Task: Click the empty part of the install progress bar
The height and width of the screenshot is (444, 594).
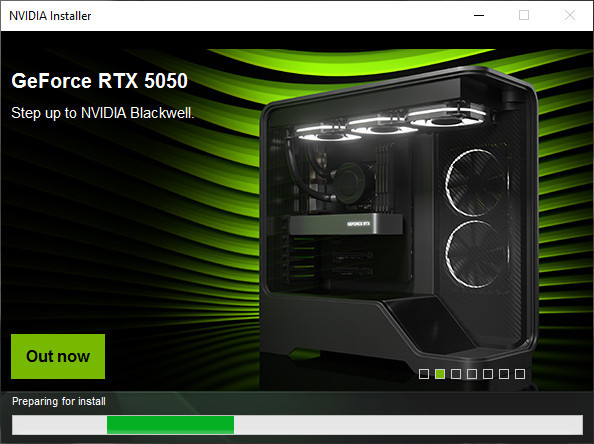Action: (x=408, y=425)
